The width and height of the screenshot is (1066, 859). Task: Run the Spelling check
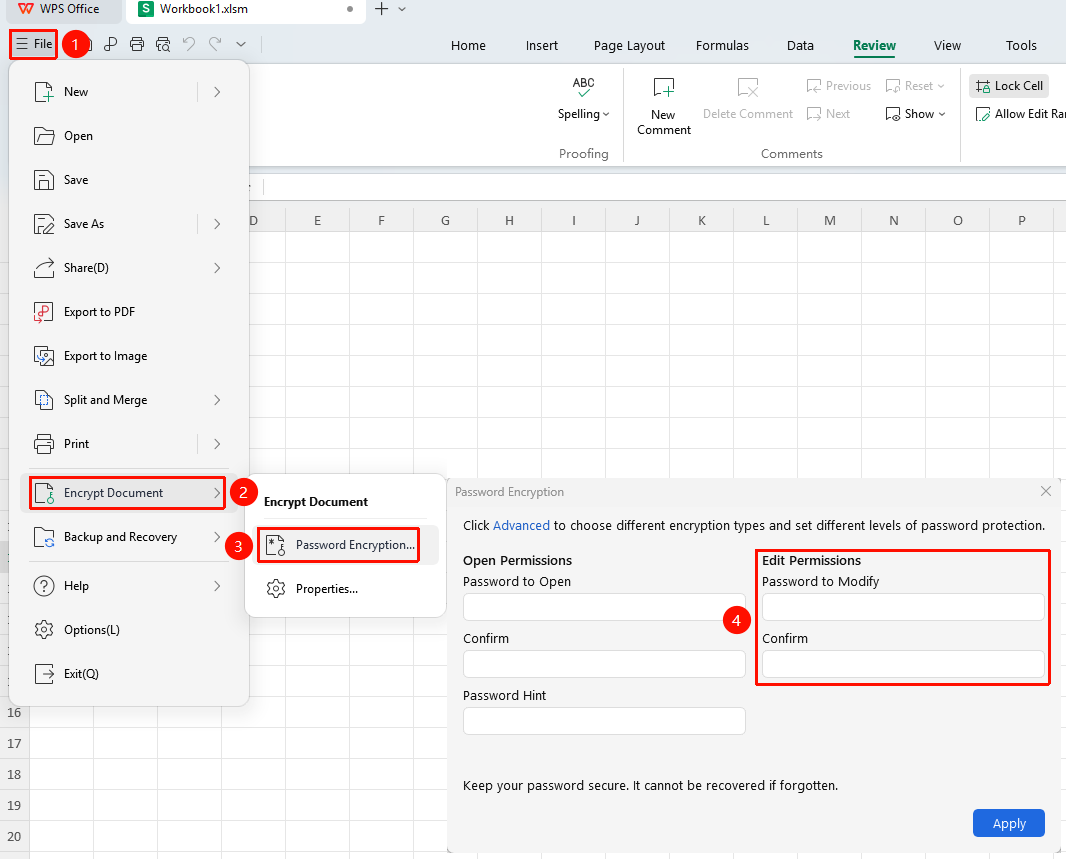(x=583, y=99)
